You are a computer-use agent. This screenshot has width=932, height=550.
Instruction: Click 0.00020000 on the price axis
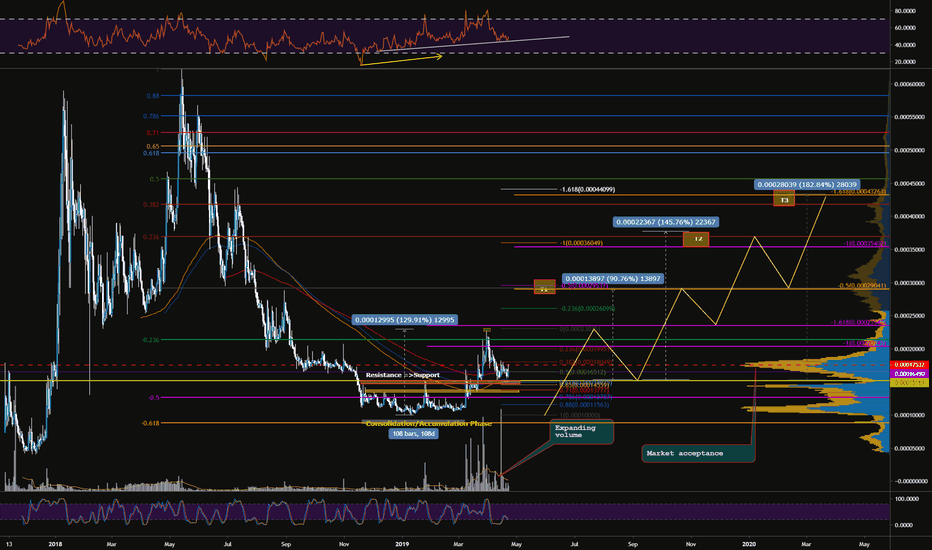pos(910,349)
